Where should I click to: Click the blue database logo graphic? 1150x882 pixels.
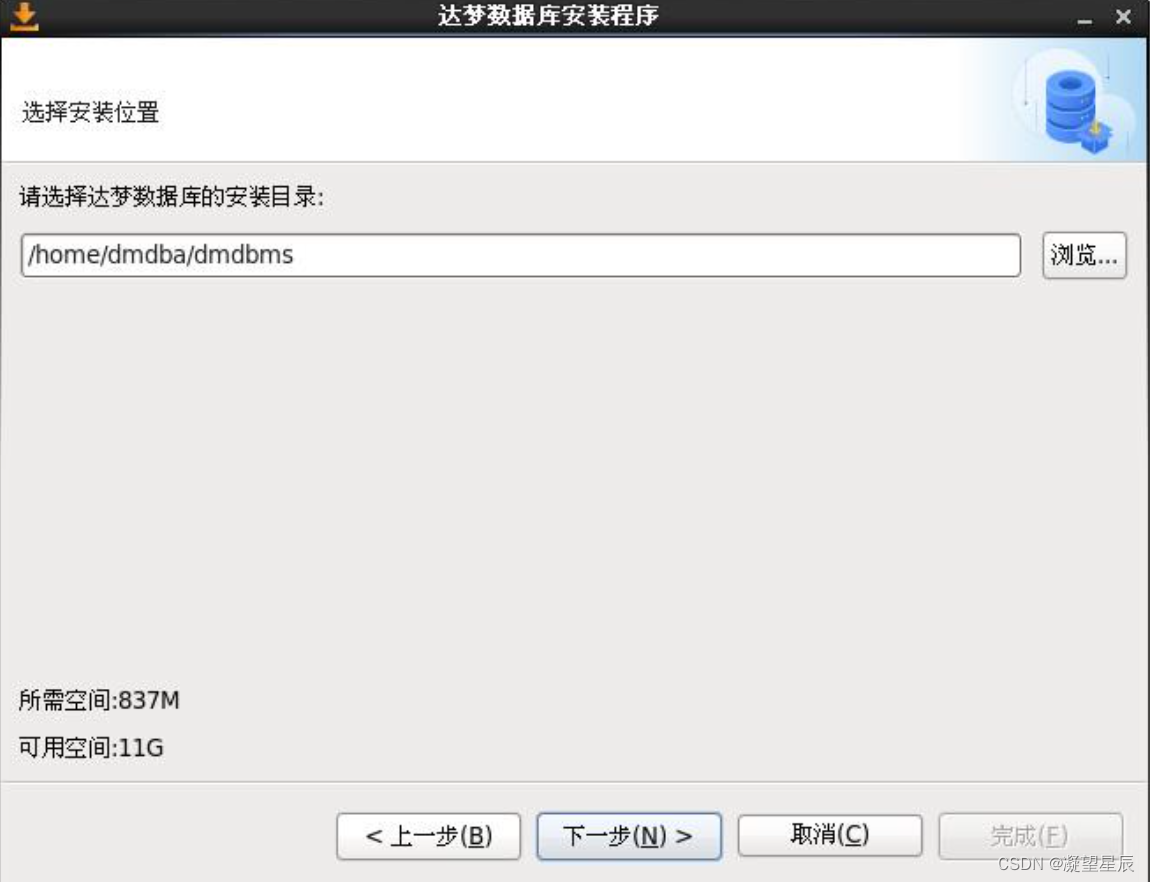[x=1077, y=111]
